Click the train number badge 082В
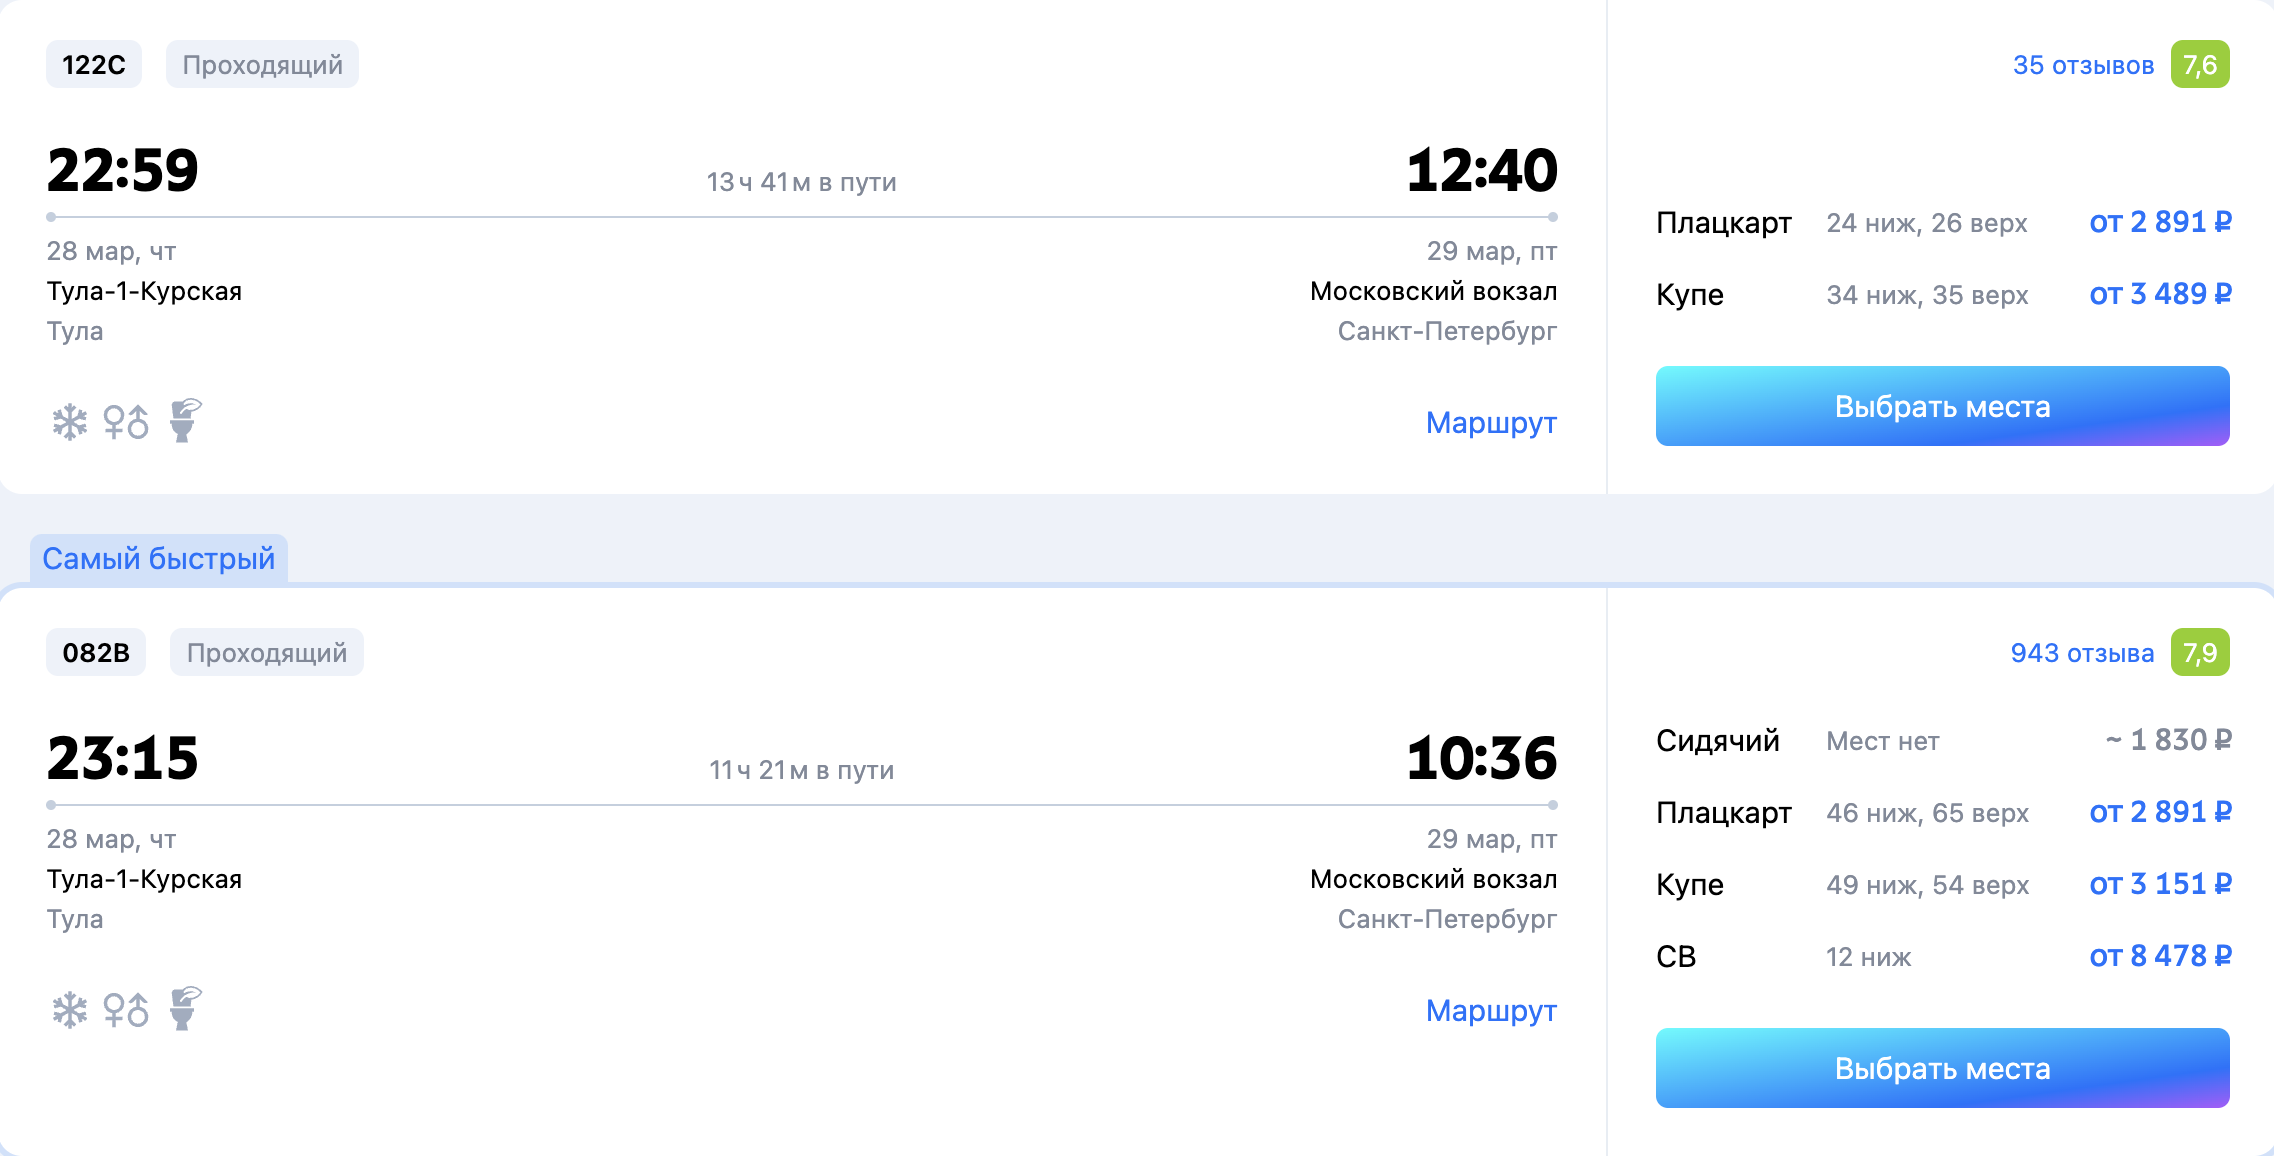The width and height of the screenshot is (2274, 1156). tap(96, 653)
